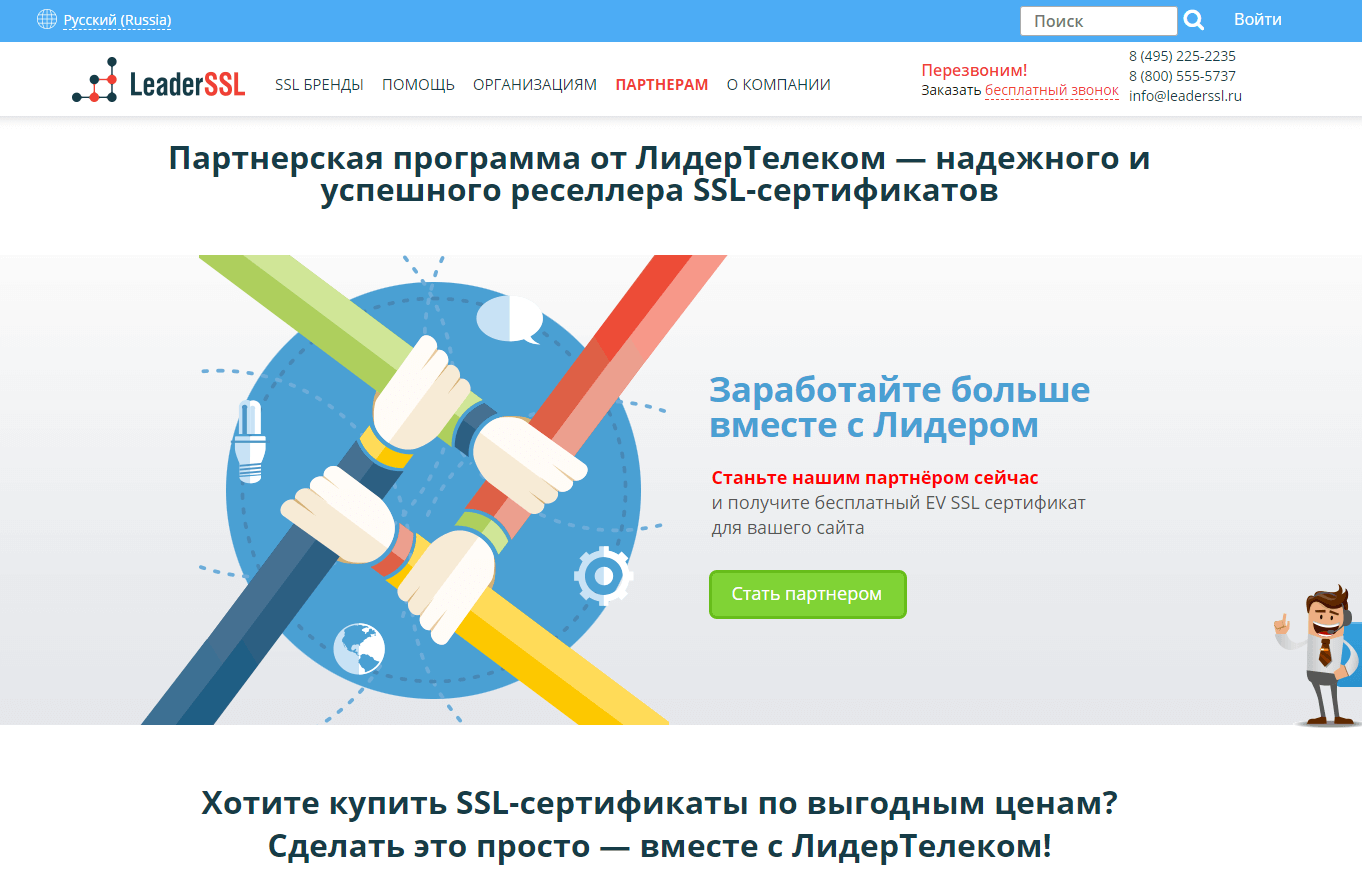Viewport: 1362px width, 896px height.
Task: Click phone number 8 (800) 555-5737
Action: coord(1182,76)
